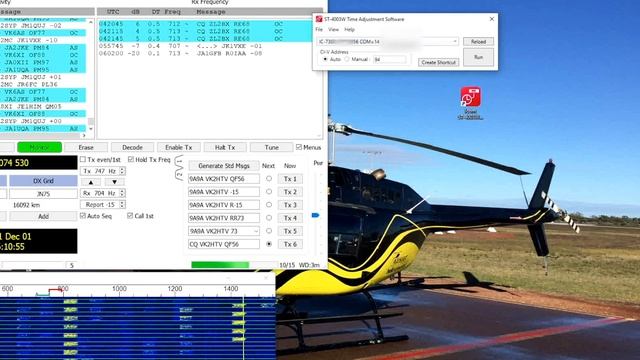Close the ST-4003W Time Adjustment window
The height and width of the screenshot is (360, 640).
point(491,19)
